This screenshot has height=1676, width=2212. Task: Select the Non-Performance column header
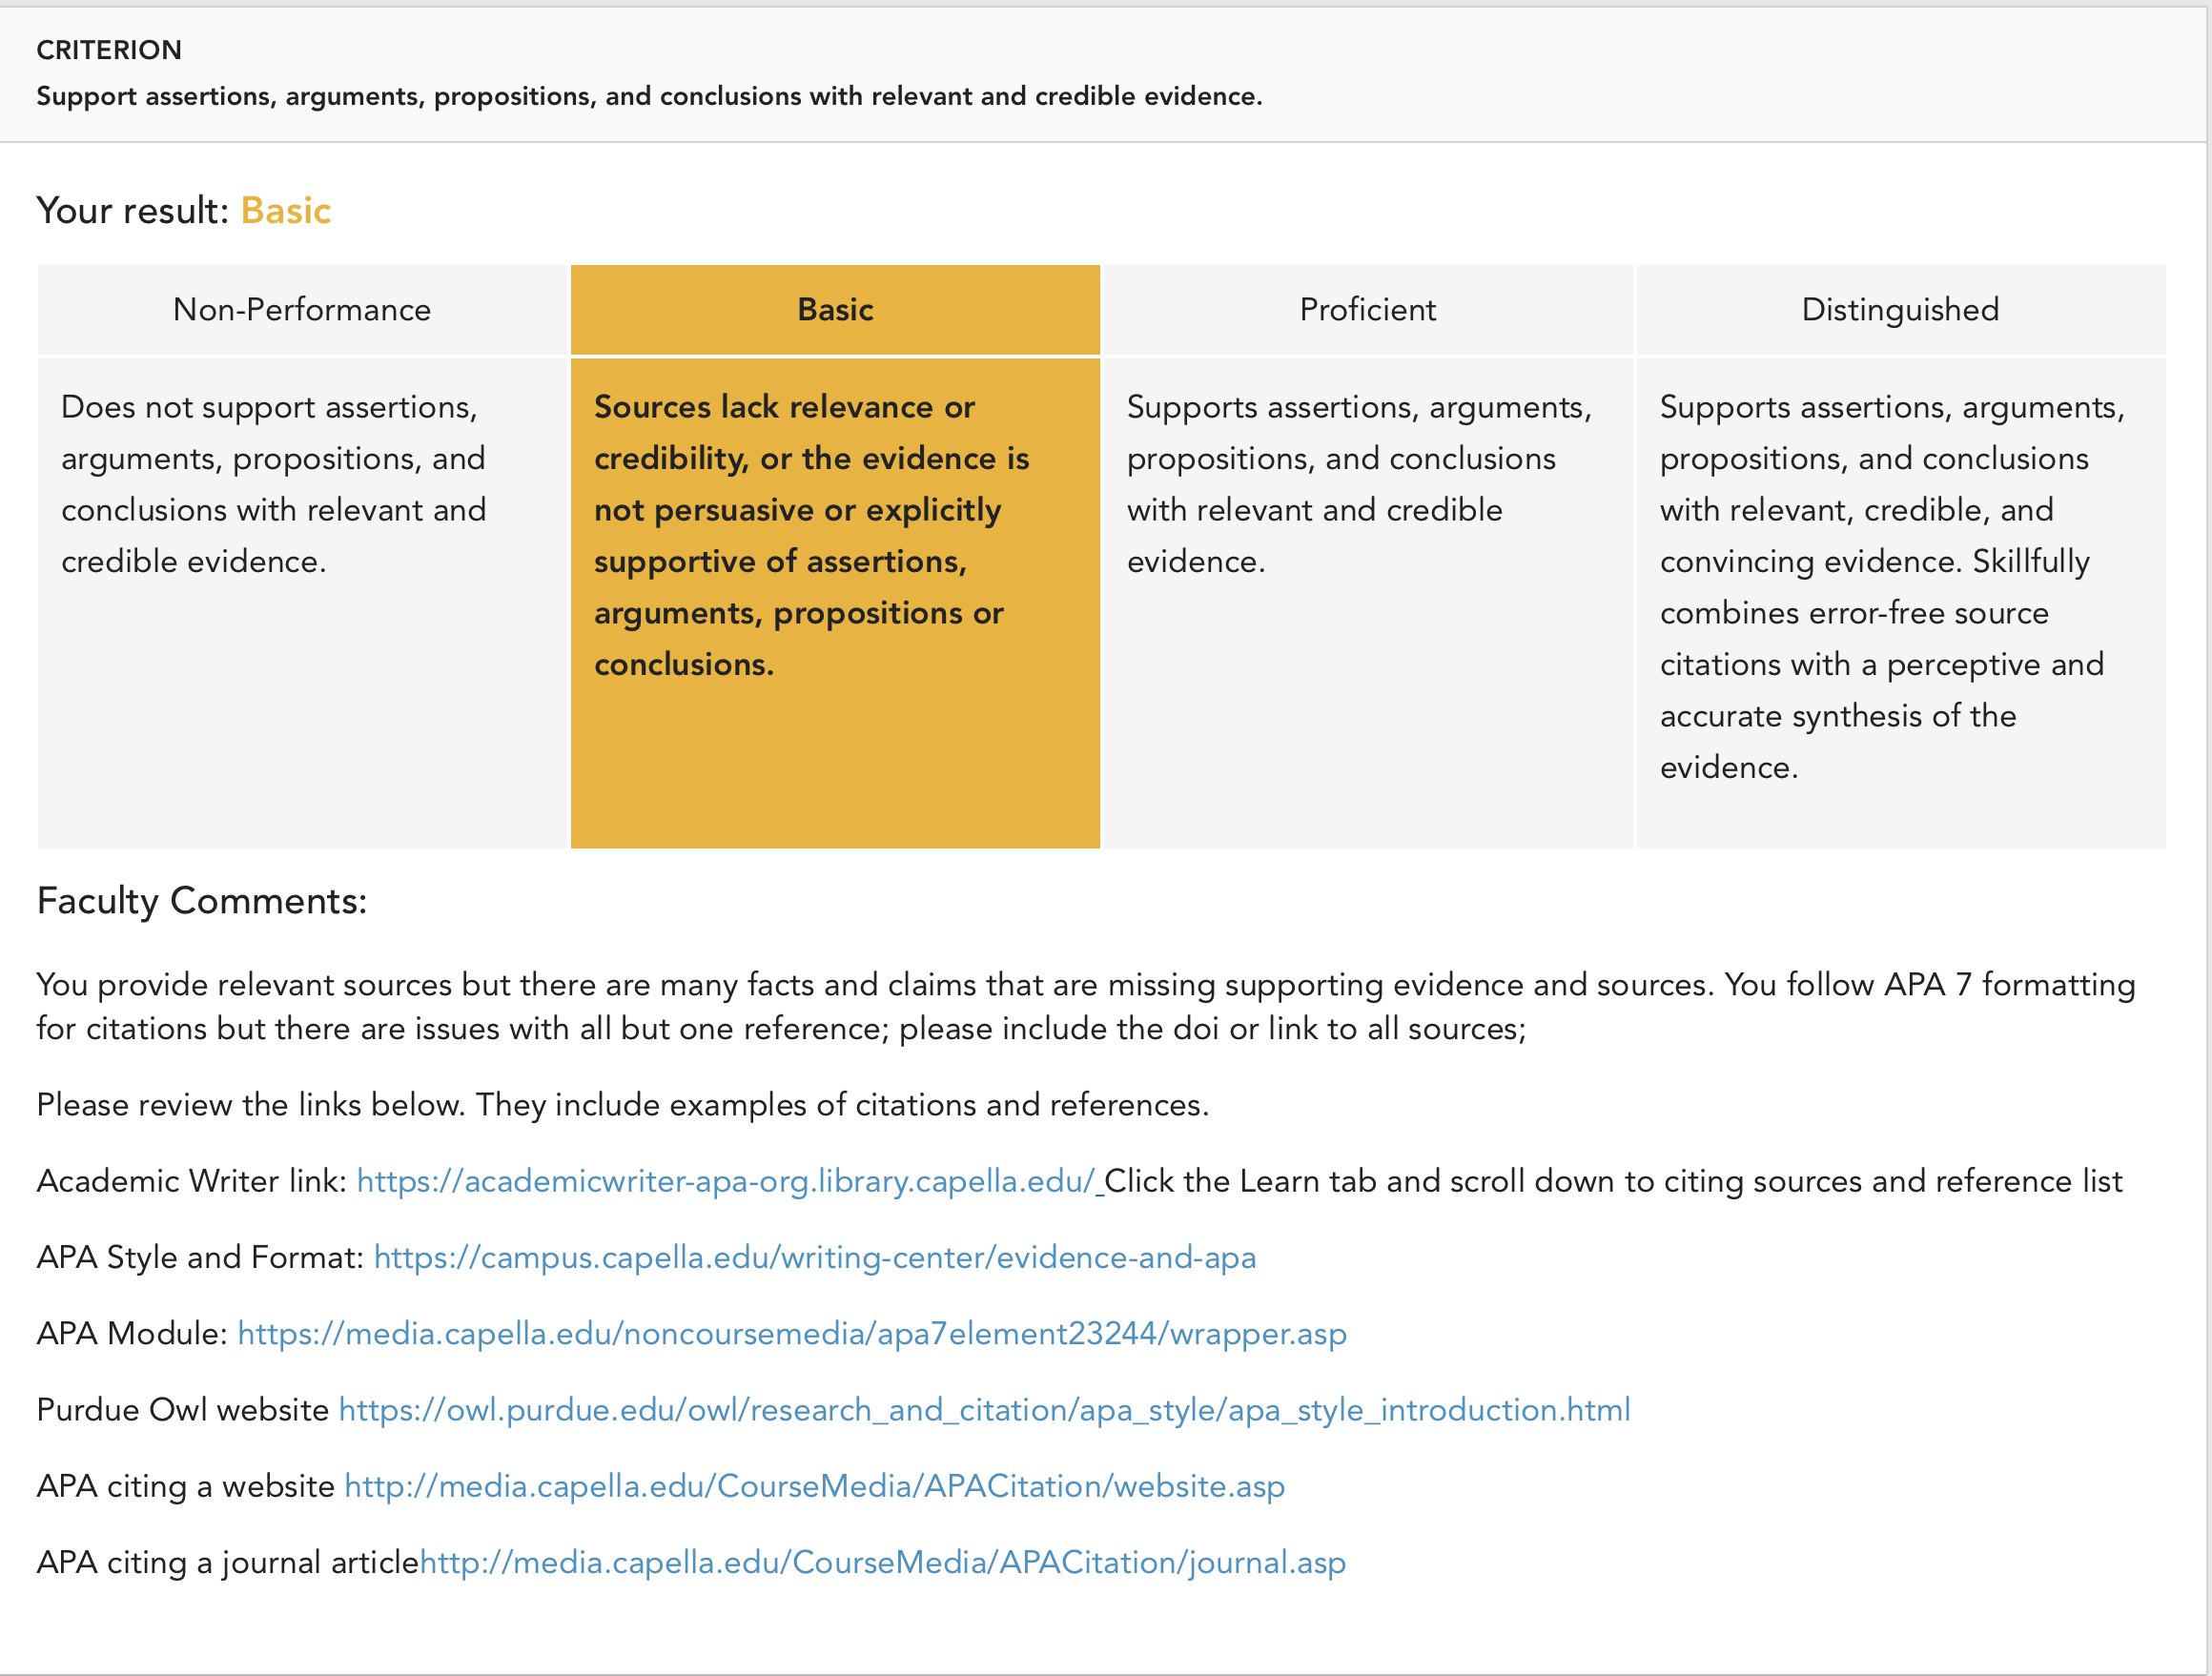pos(302,310)
